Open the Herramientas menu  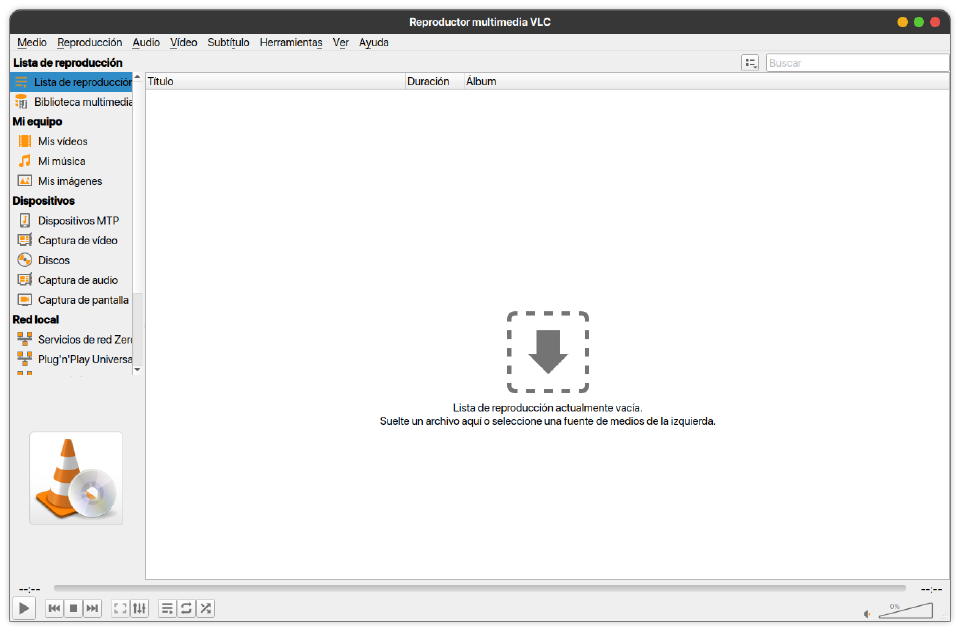click(x=290, y=42)
